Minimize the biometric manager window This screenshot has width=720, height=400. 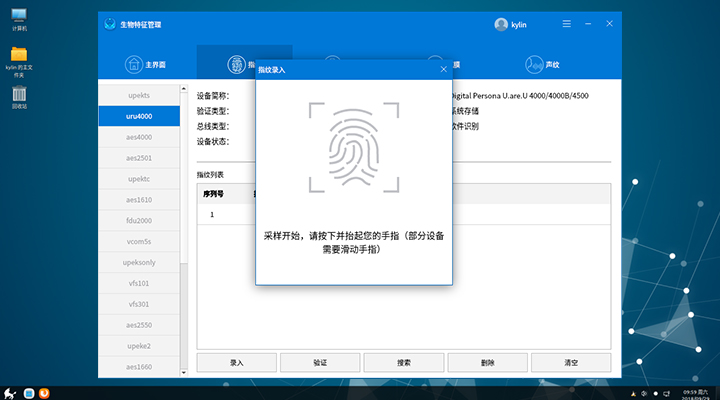588,23
